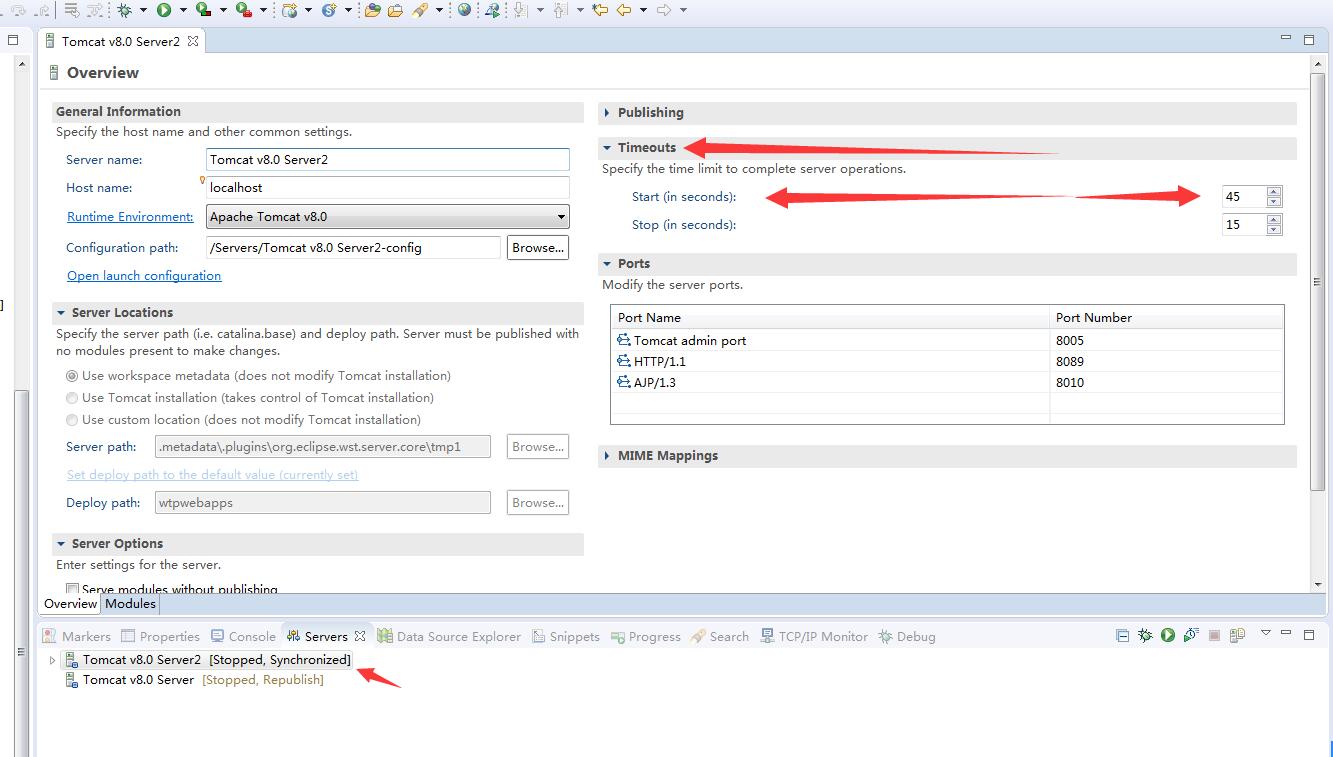
Task: Open the Markers view tab
Action: (x=77, y=636)
